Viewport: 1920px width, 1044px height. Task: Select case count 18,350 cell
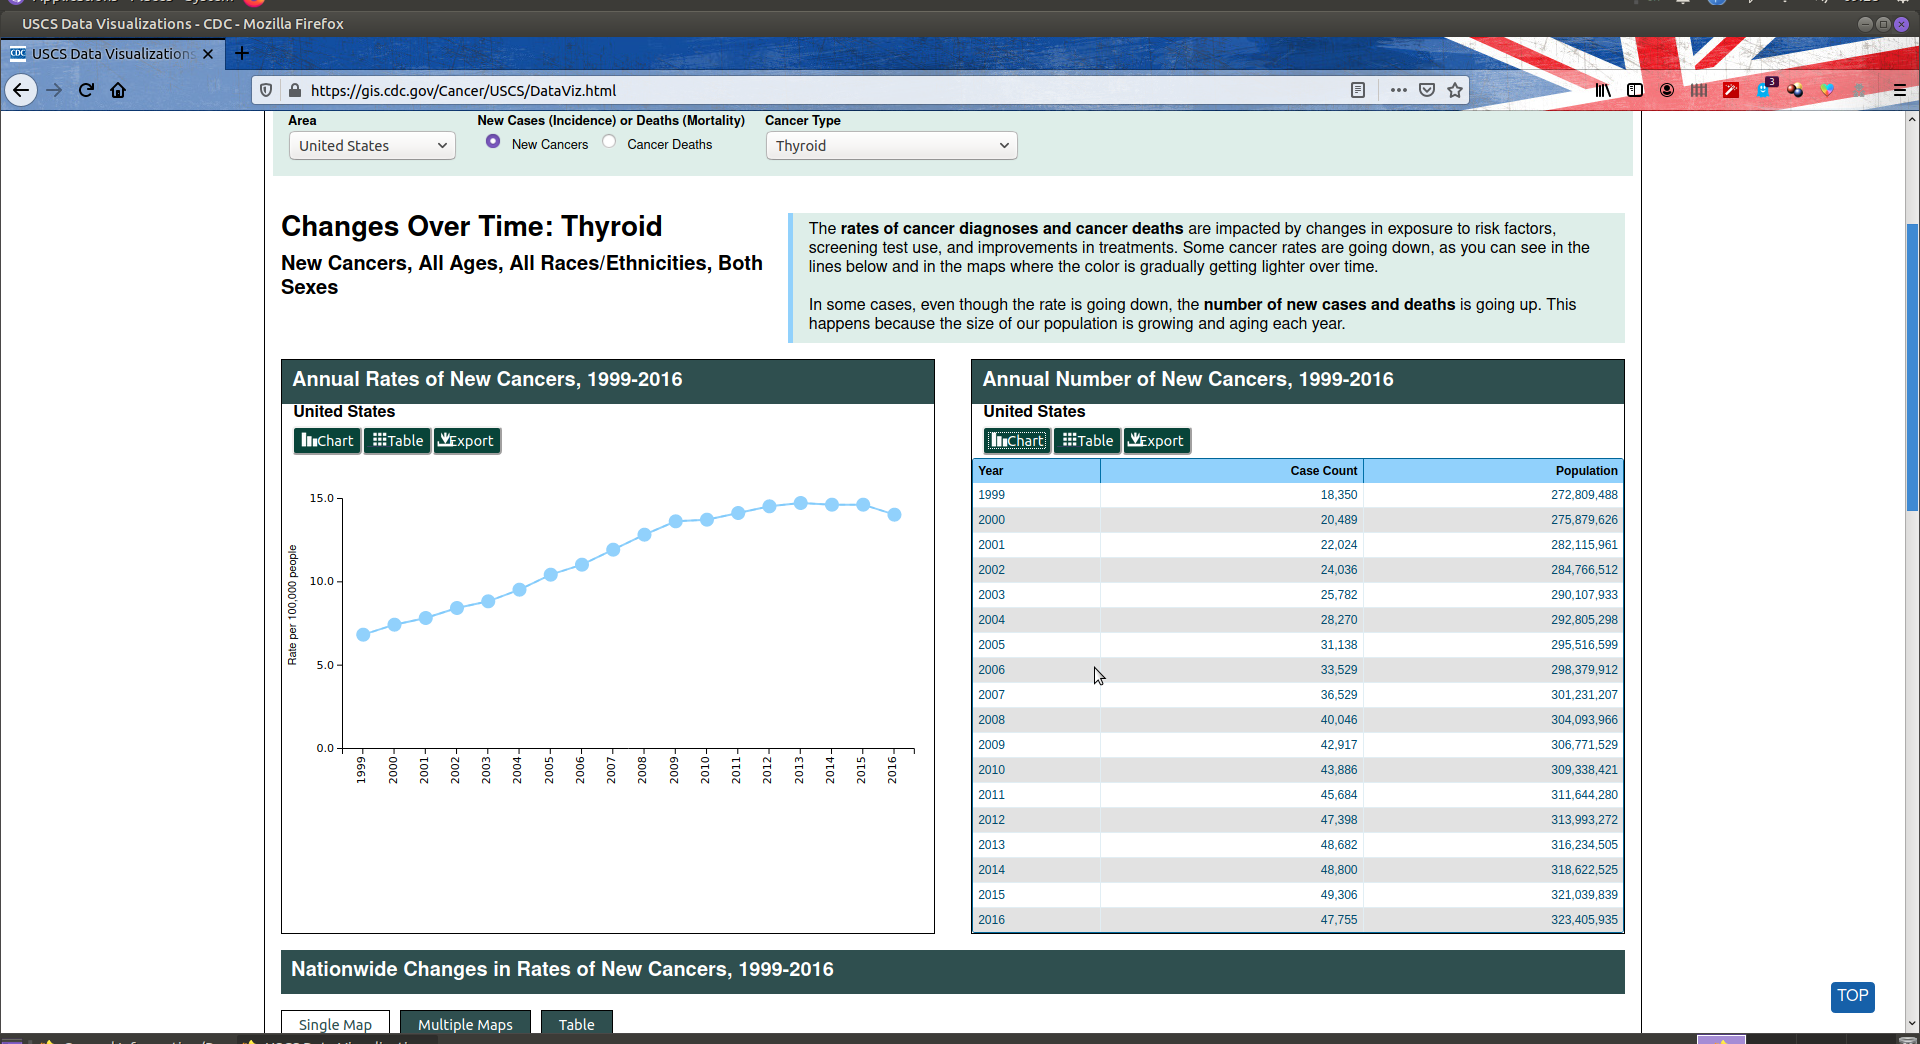click(1232, 495)
